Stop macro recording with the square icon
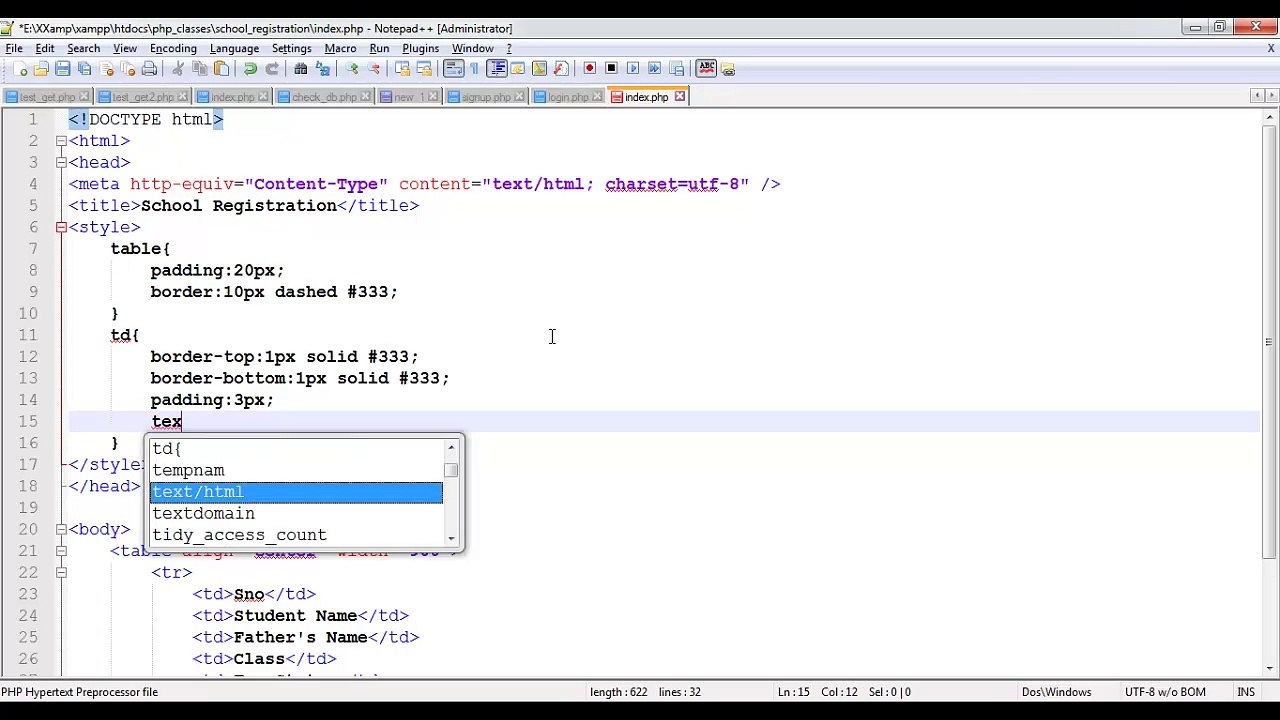 click(x=612, y=69)
